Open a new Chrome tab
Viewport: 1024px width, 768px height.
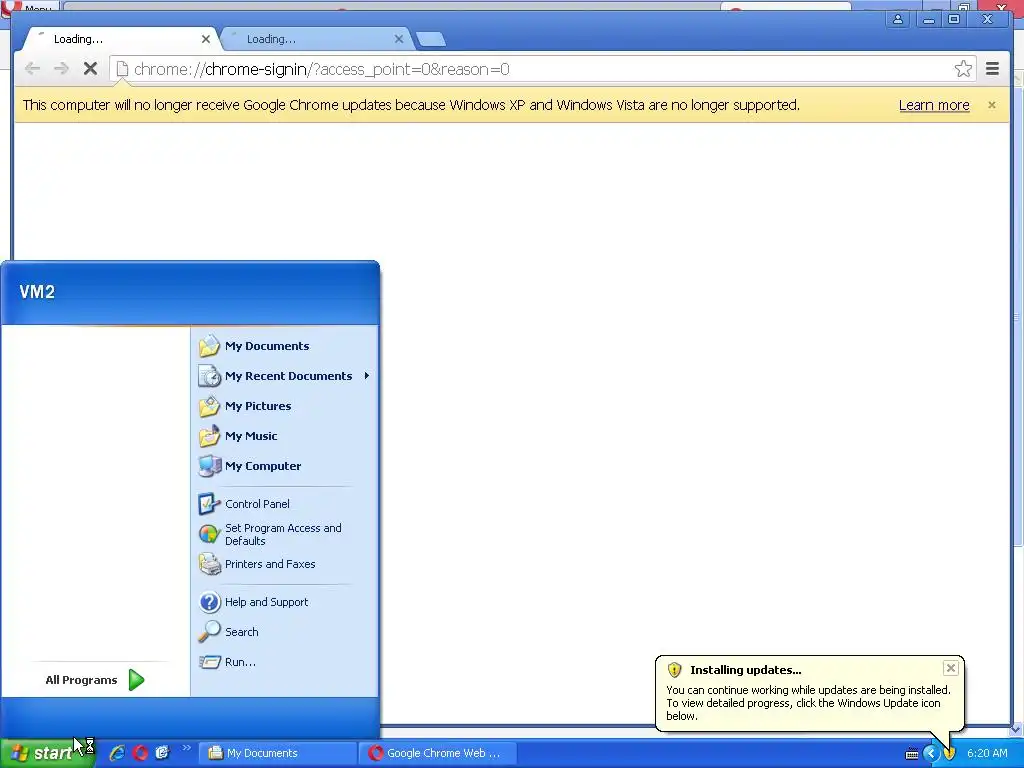pyautogui.click(x=431, y=39)
